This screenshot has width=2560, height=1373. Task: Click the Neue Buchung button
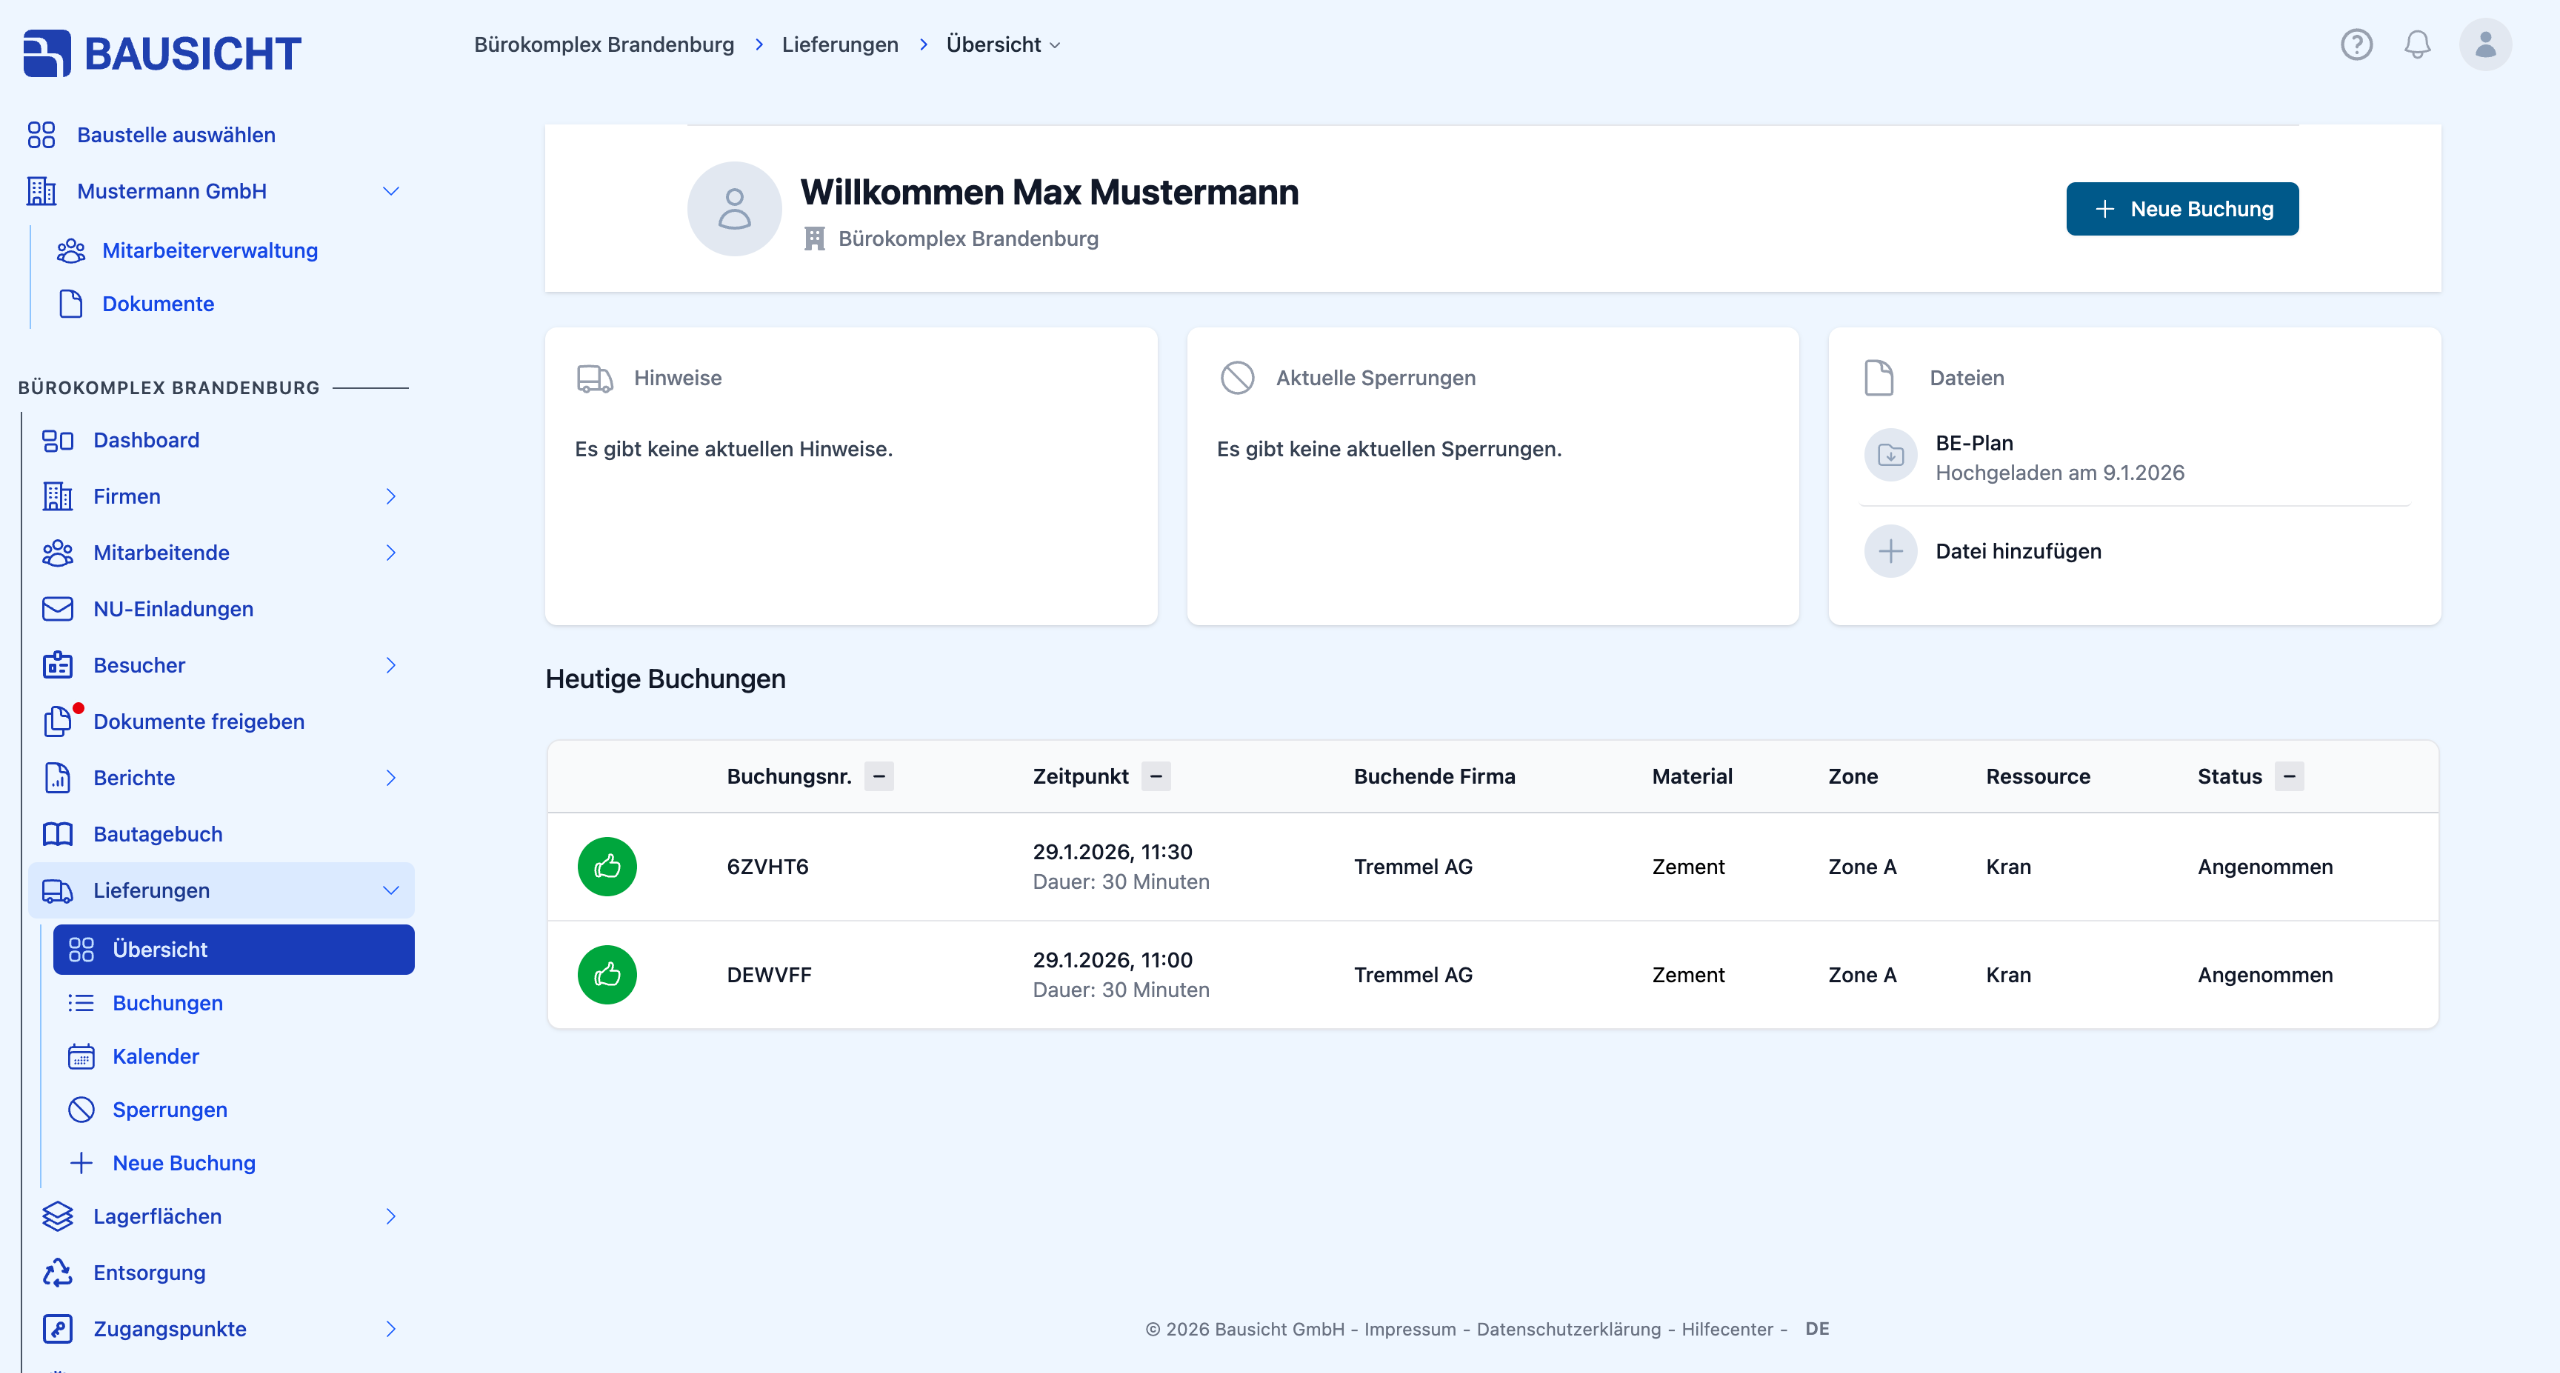pyautogui.click(x=2182, y=209)
